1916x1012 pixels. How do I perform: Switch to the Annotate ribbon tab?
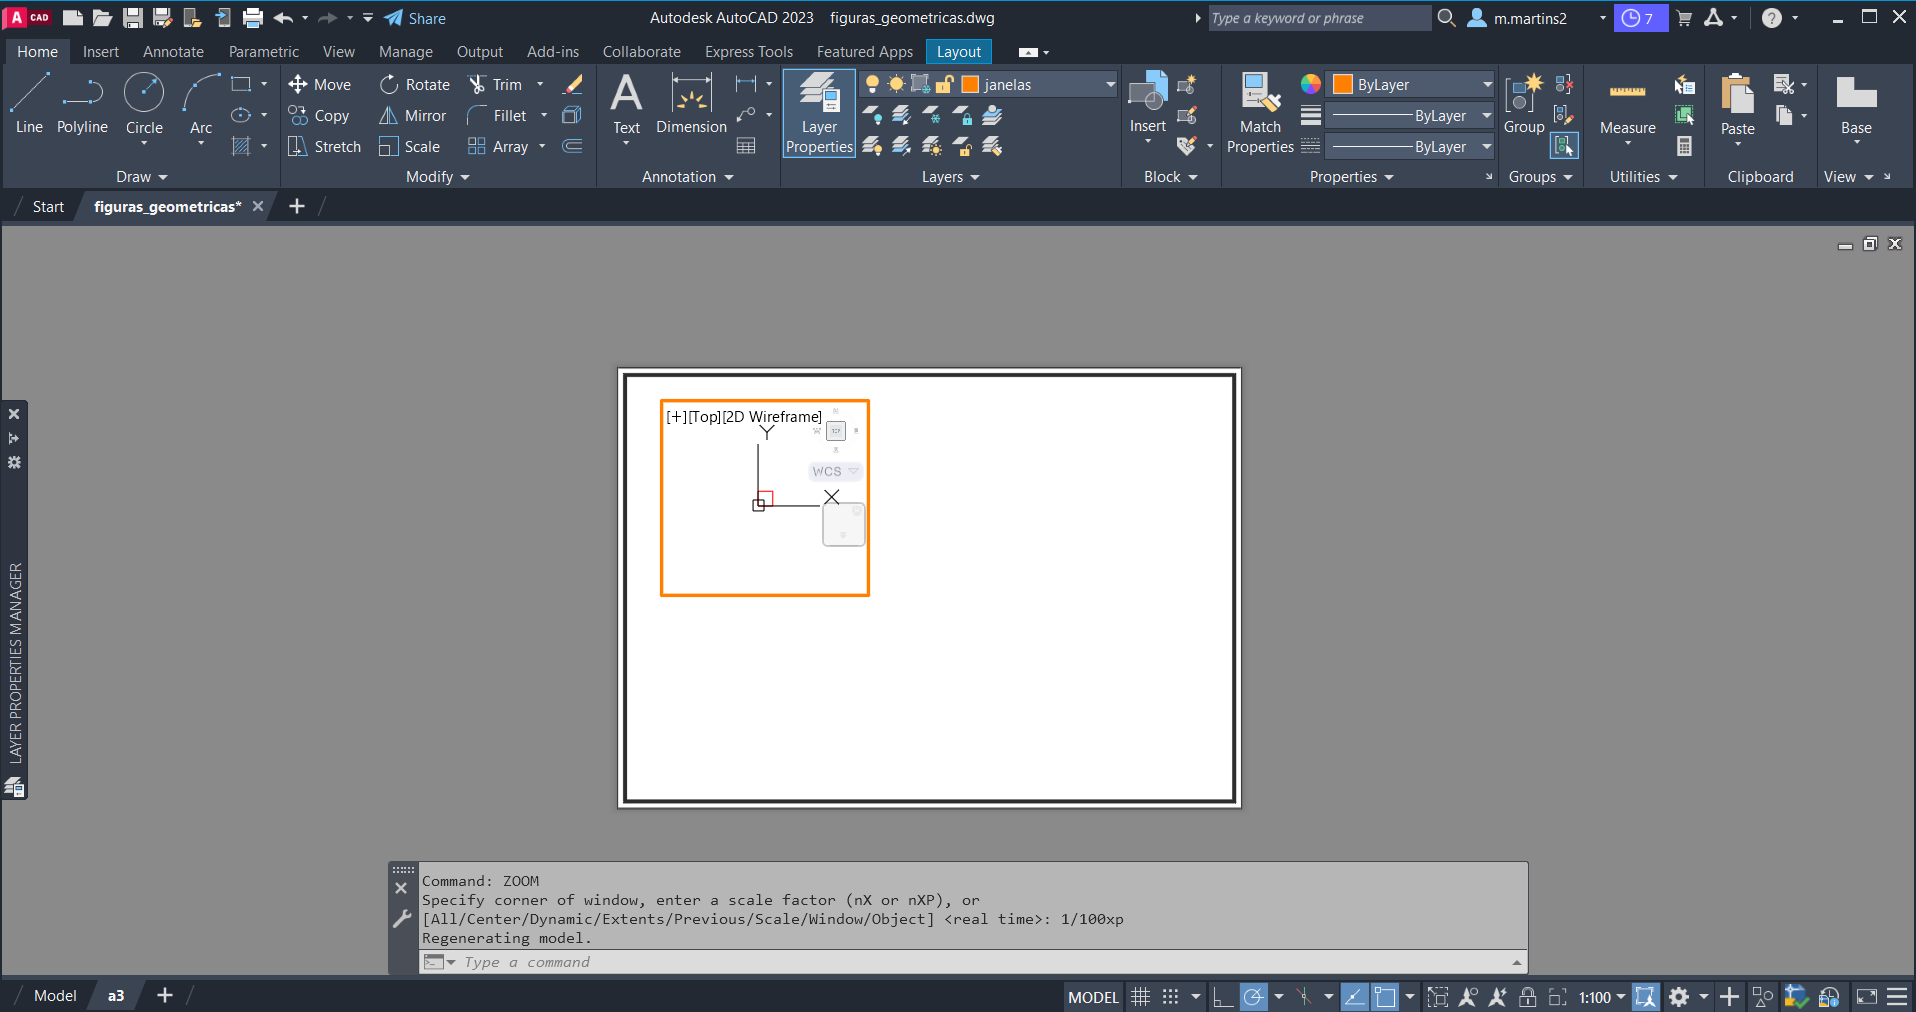point(173,52)
